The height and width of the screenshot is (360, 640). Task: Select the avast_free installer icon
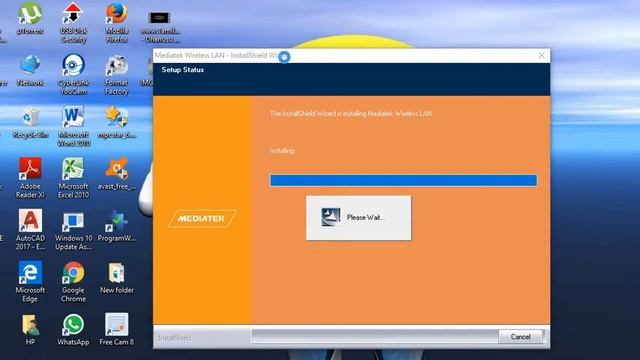[x=117, y=174]
